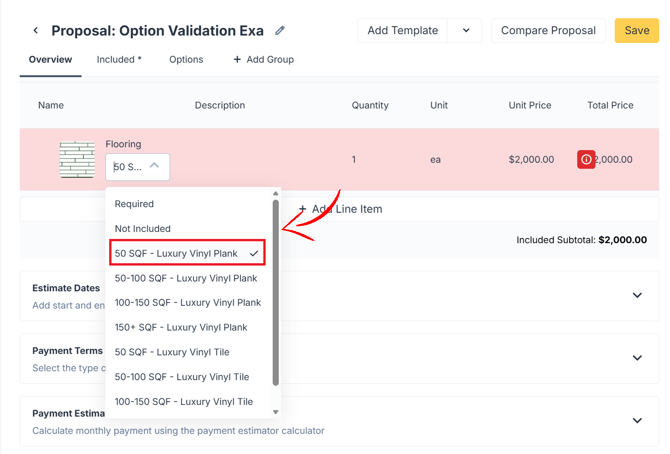The image size is (670, 454).
Task: Click the Unit Price column header
Action: point(530,105)
